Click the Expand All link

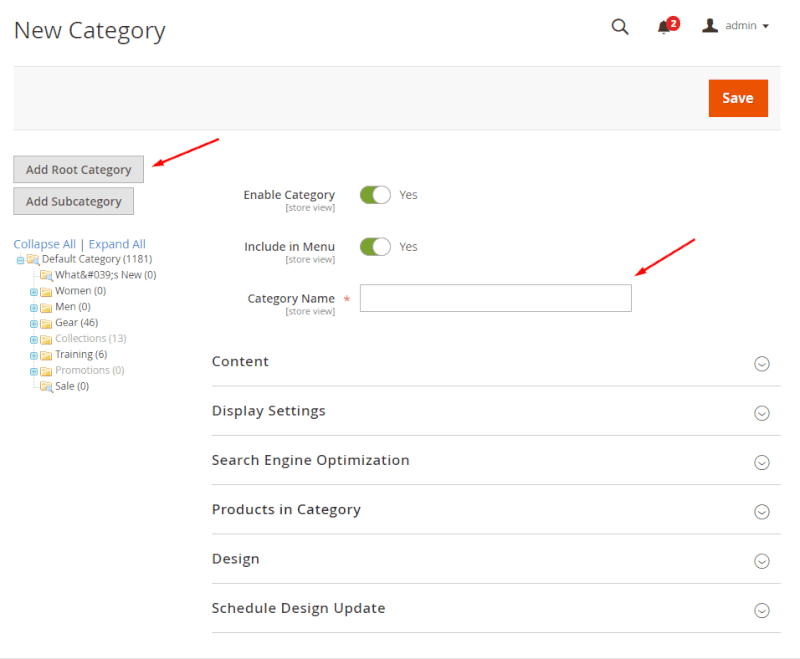(x=117, y=243)
